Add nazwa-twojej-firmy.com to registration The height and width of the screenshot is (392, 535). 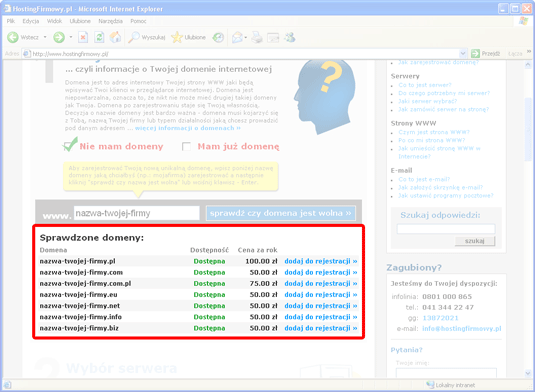[x=321, y=273]
